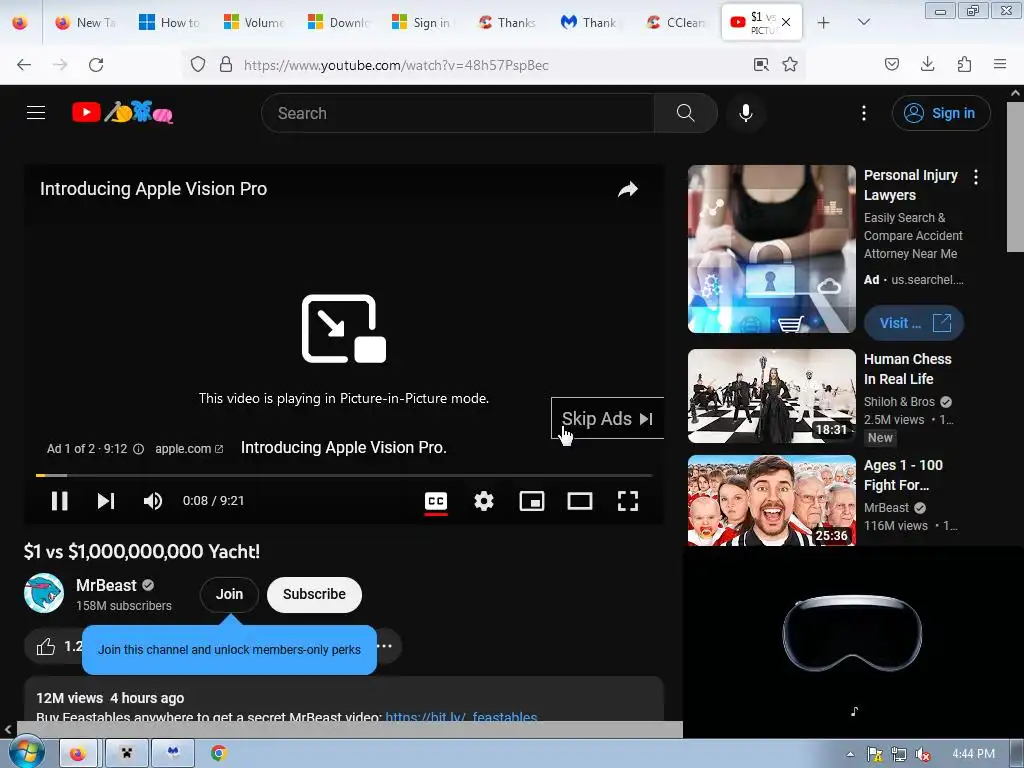Open the Shiloh & Bros channel name
This screenshot has height=768, width=1024.
tap(899, 402)
